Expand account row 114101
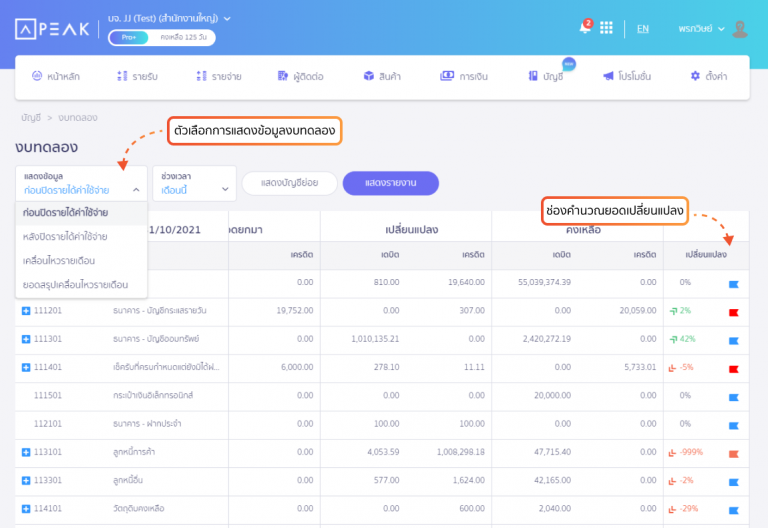 (x=26, y=508)
